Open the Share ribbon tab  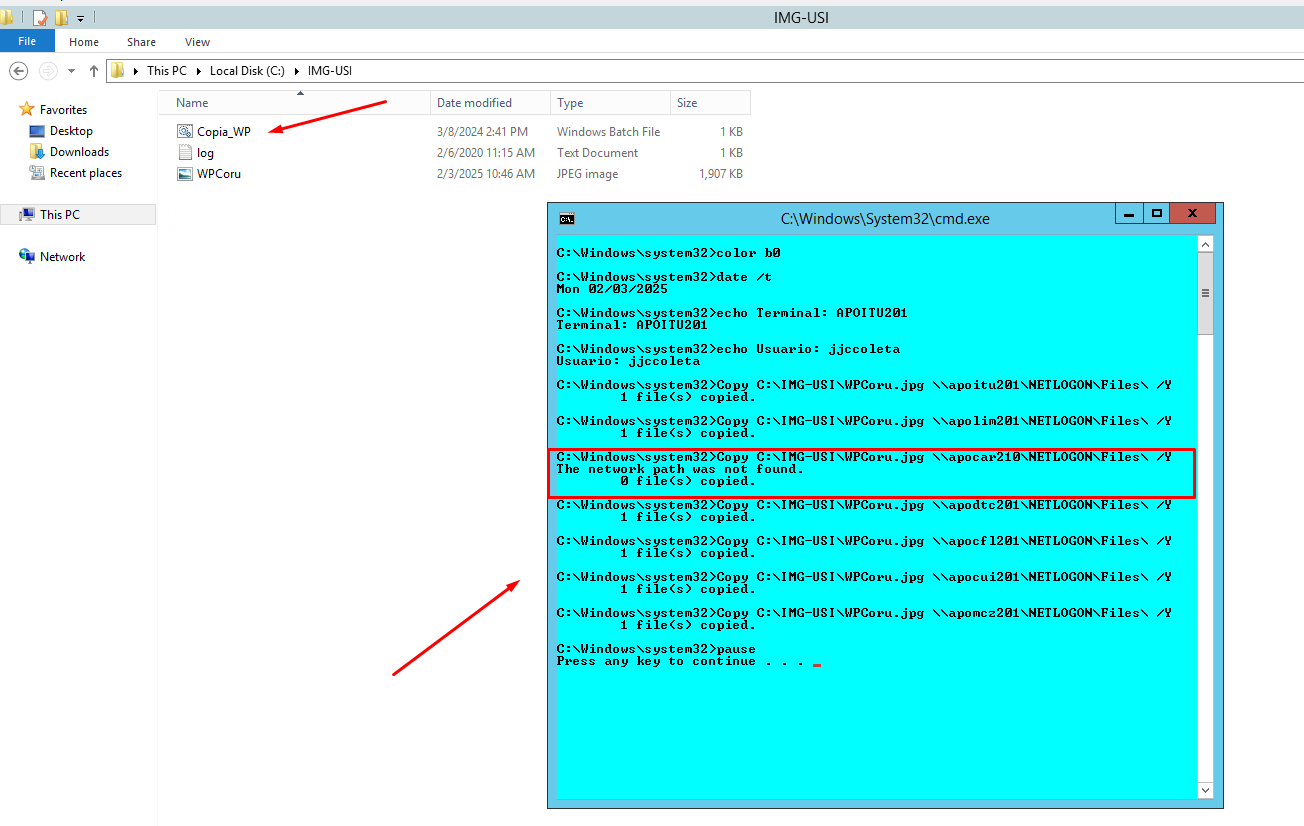(x=141, y=42)
